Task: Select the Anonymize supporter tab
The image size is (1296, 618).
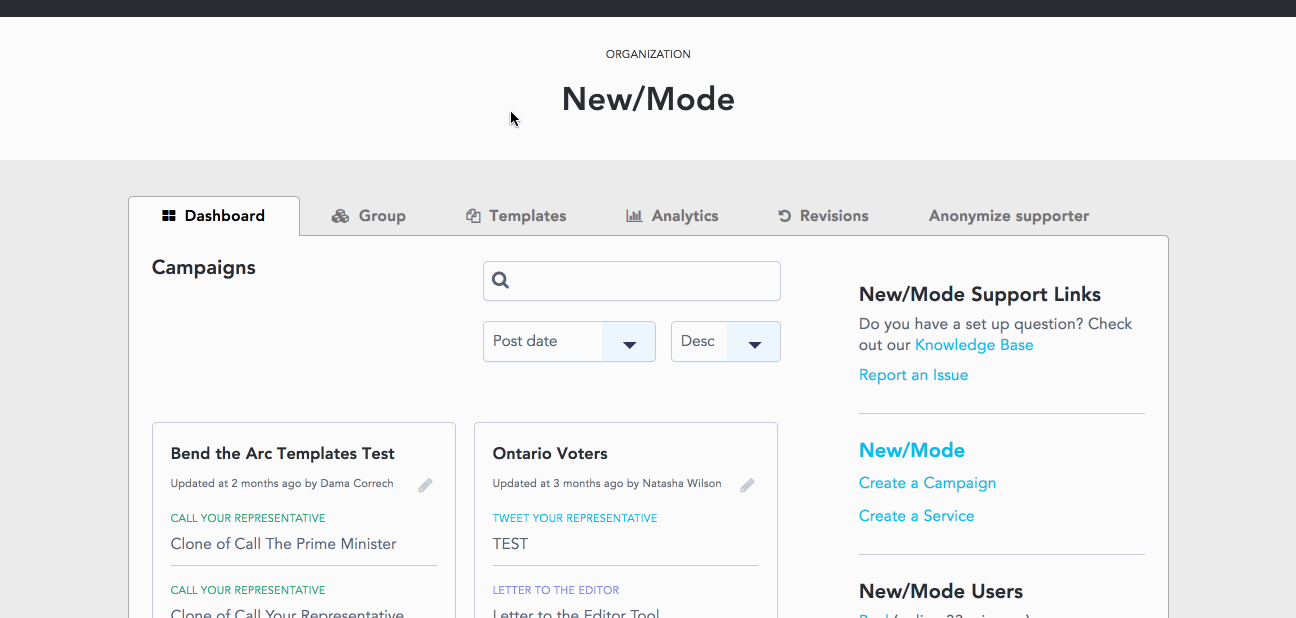Action: (x=1008, y=216)
